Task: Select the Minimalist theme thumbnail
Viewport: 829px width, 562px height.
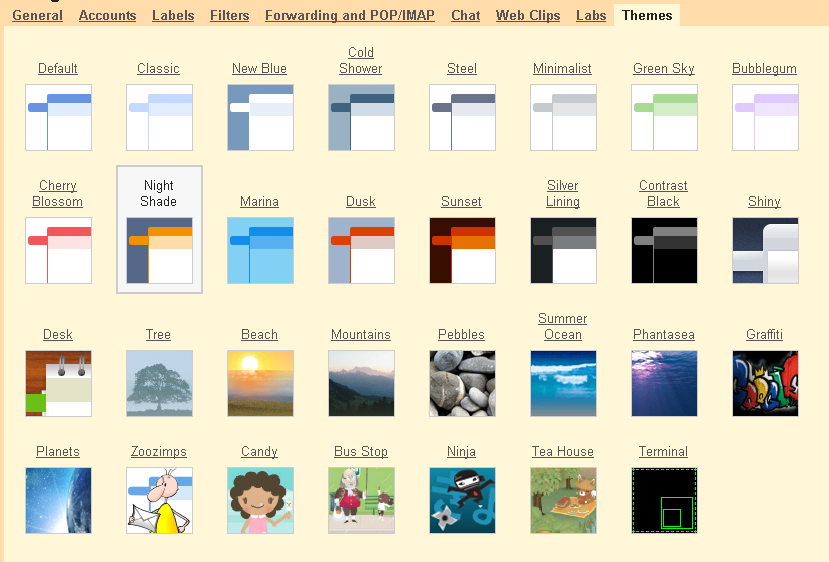Action: point(564,117)
